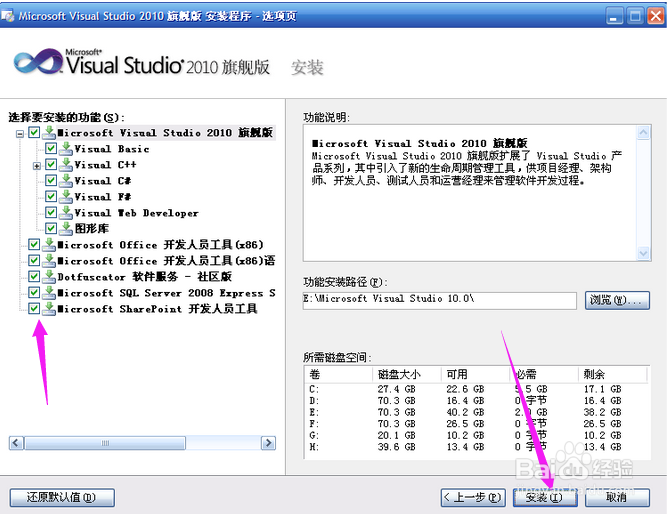Image resolution: width=672 pixels, height=514 pixels.
Task: Click the 功能安装路径 input field
Action: [x=439, y=300]
